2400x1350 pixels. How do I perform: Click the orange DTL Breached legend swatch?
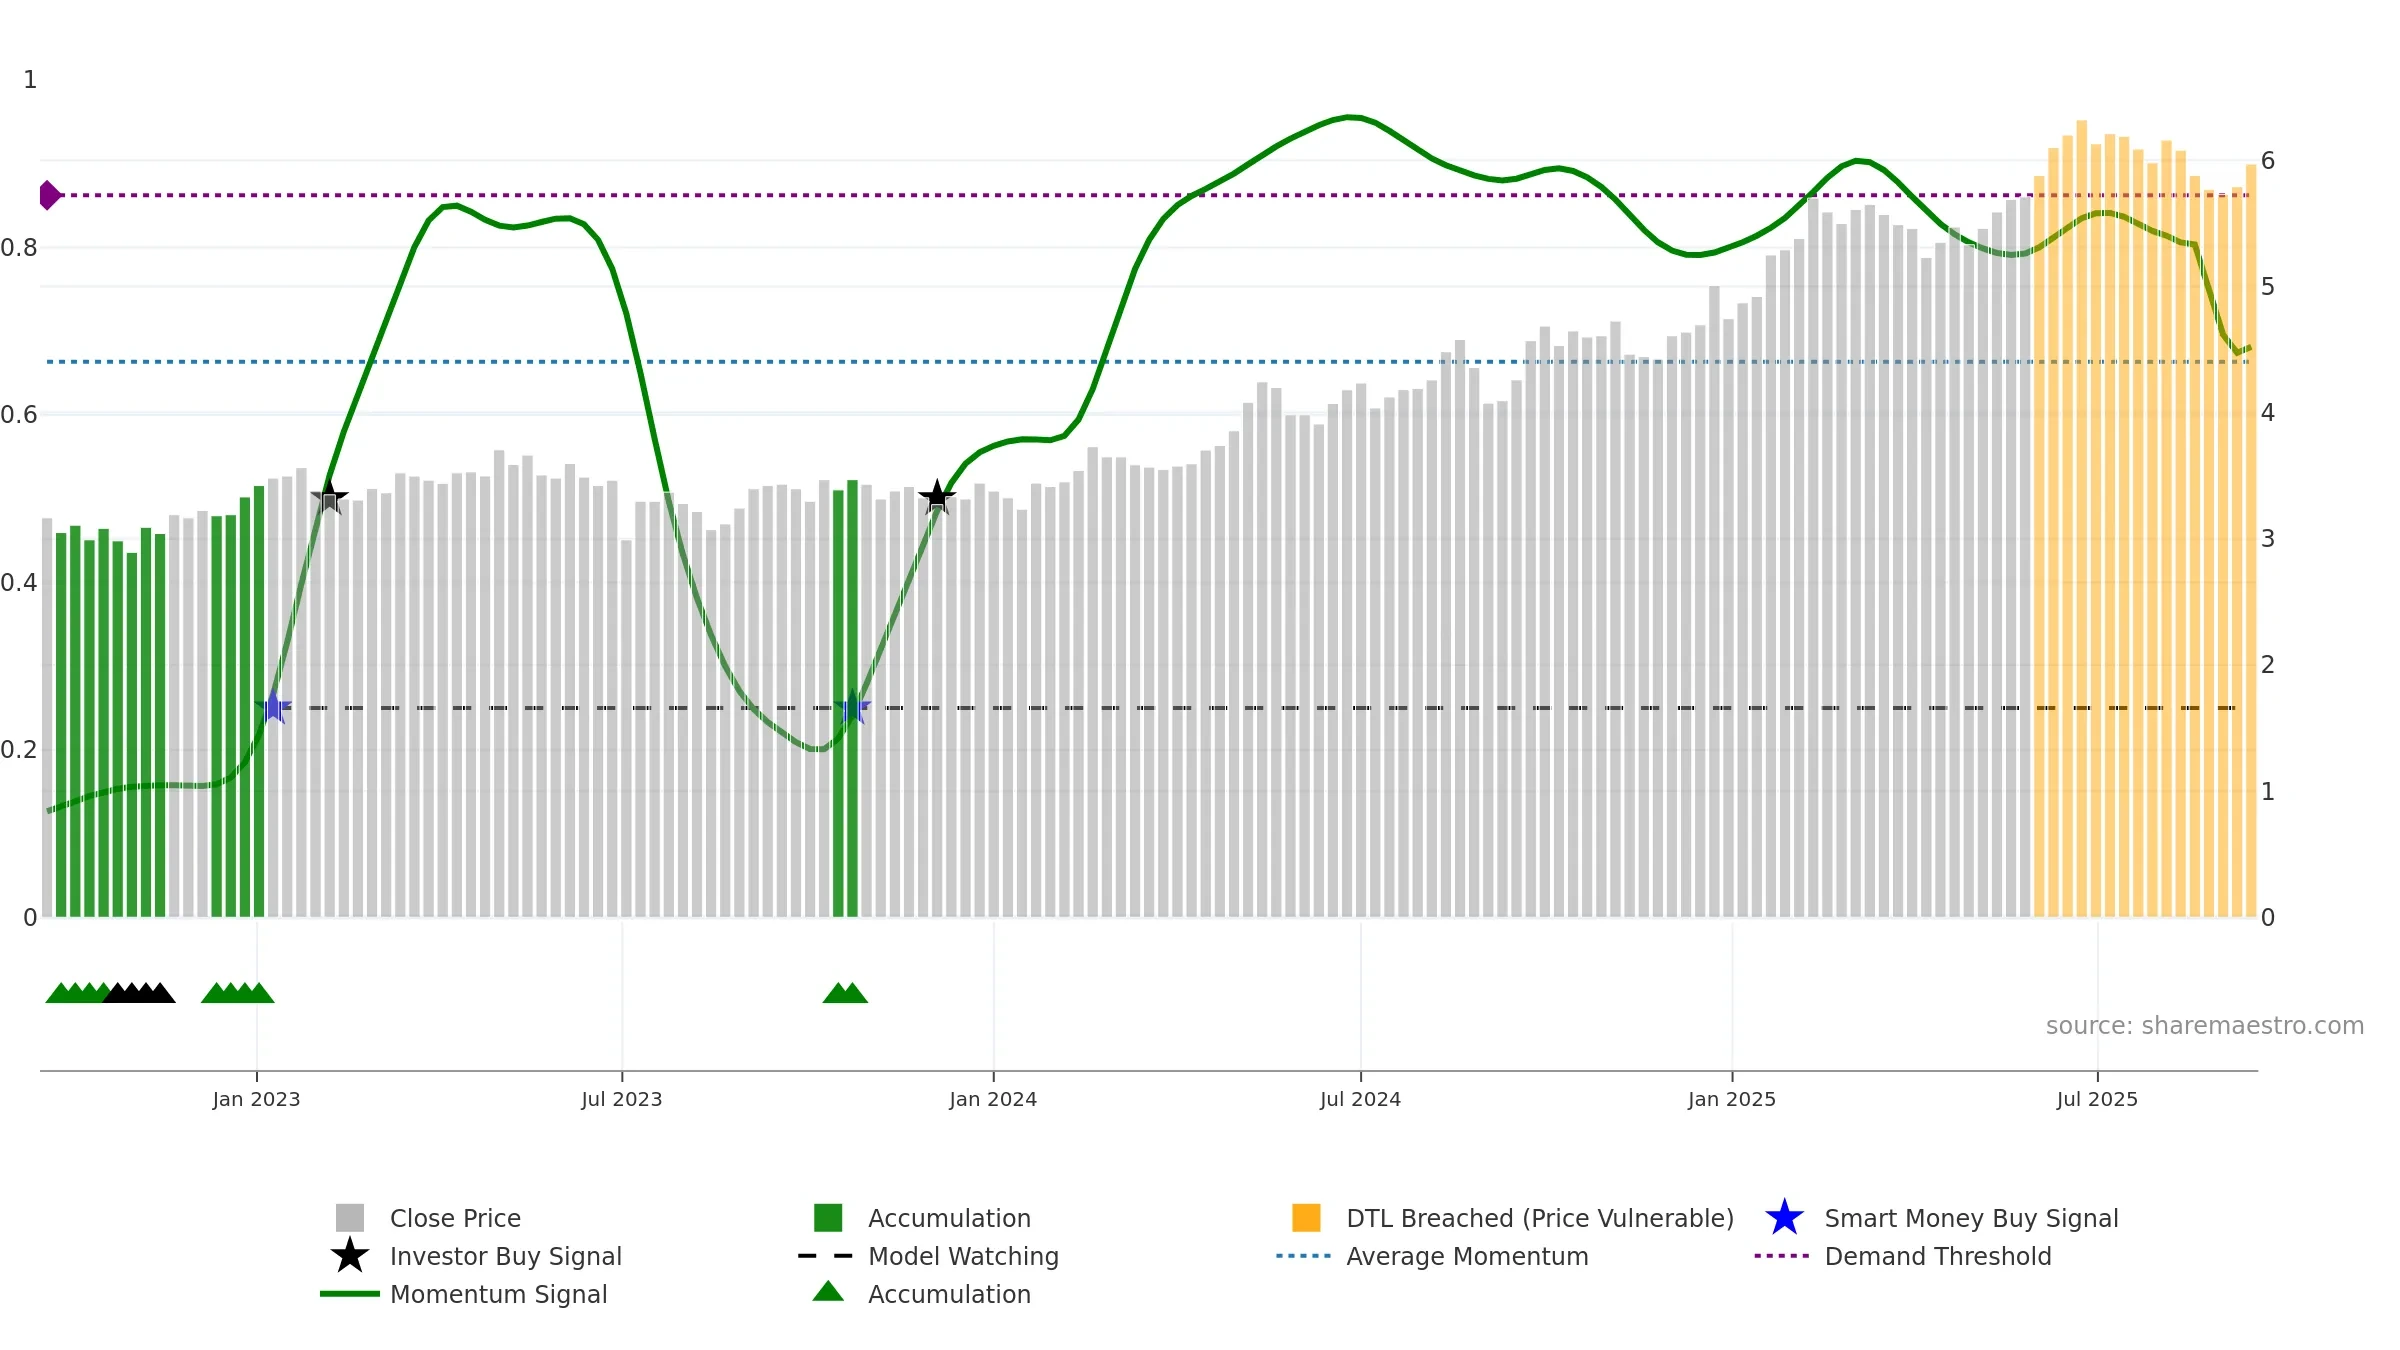click(1306, 1218)
